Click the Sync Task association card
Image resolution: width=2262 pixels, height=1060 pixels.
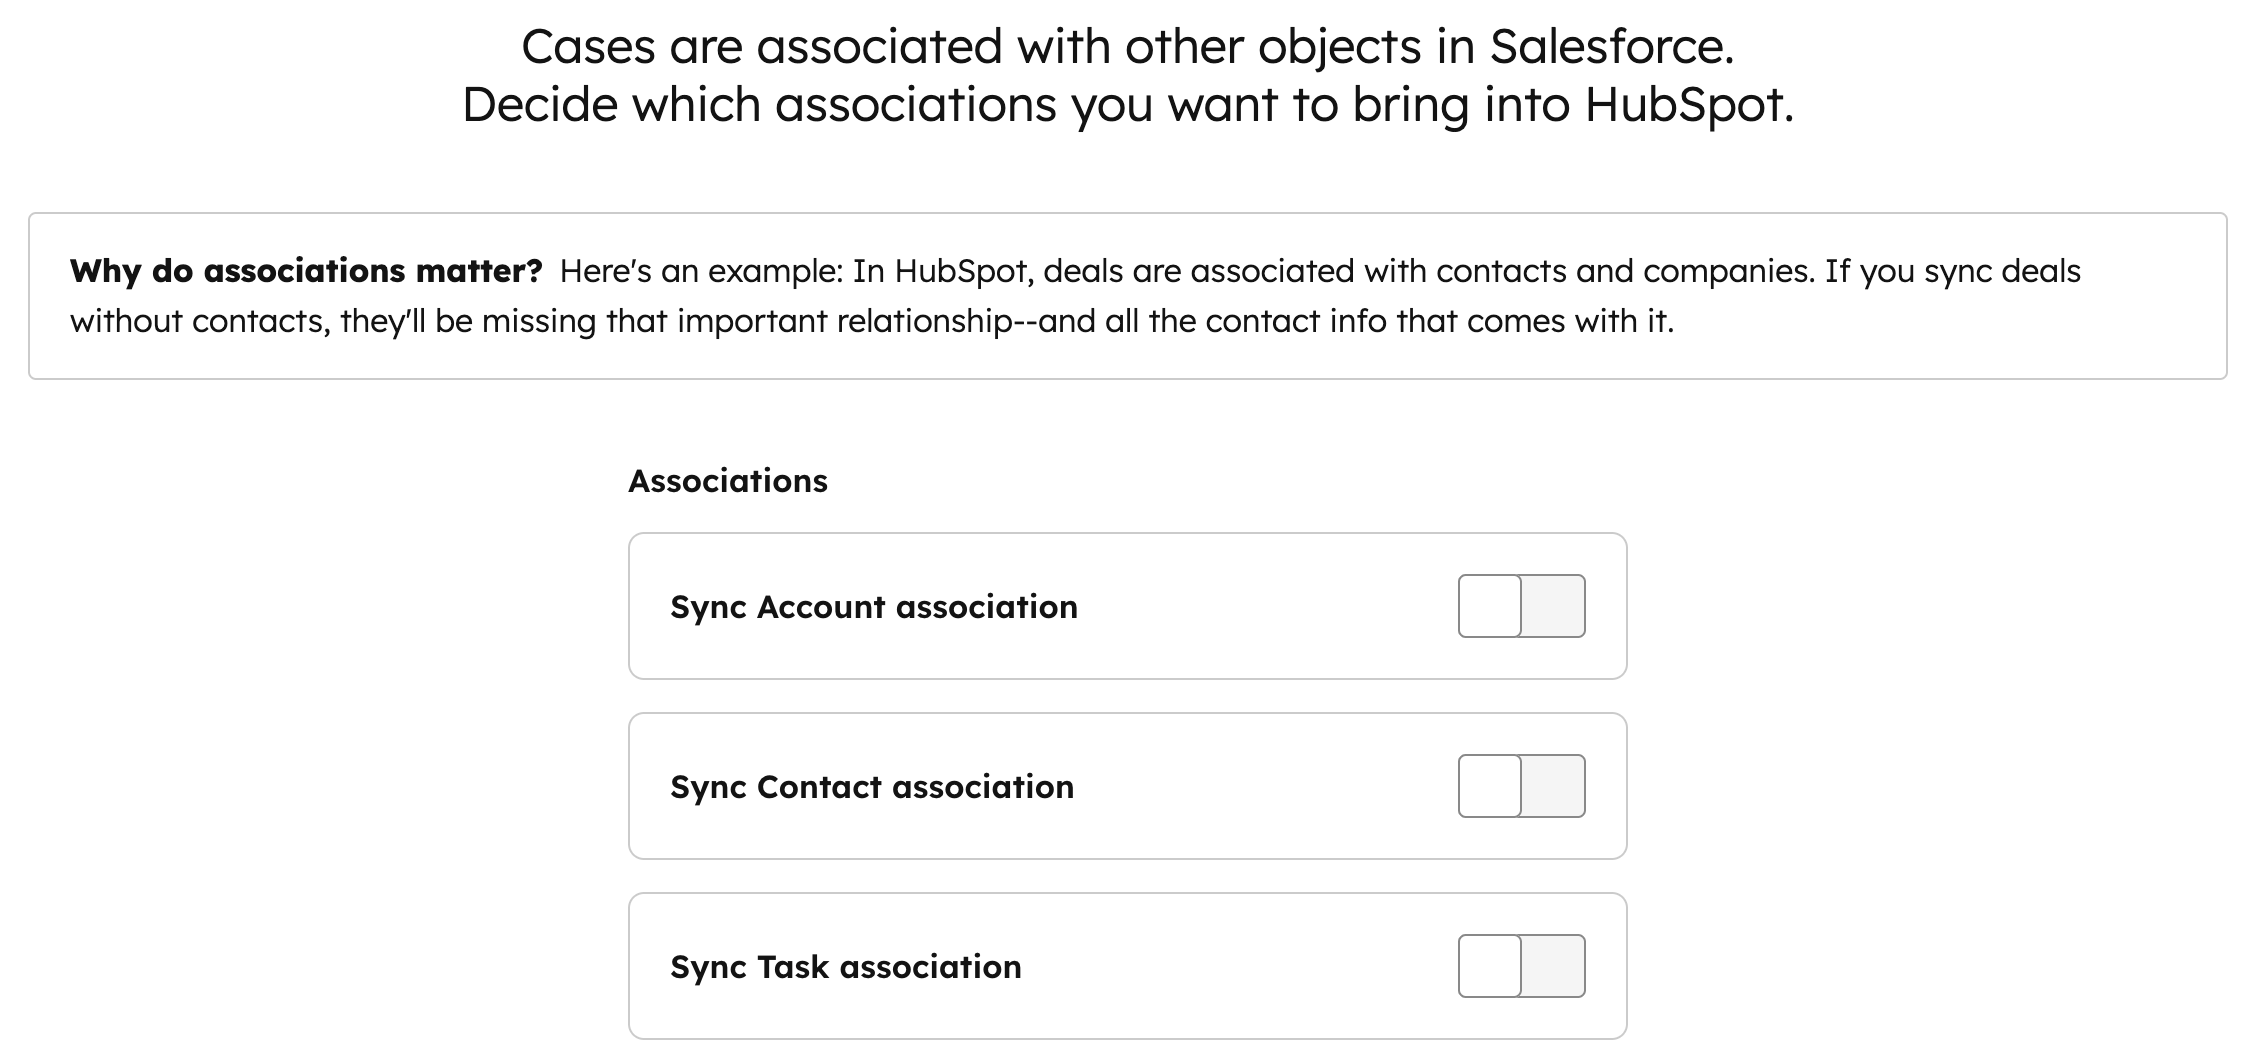(x=1128, y=966)
